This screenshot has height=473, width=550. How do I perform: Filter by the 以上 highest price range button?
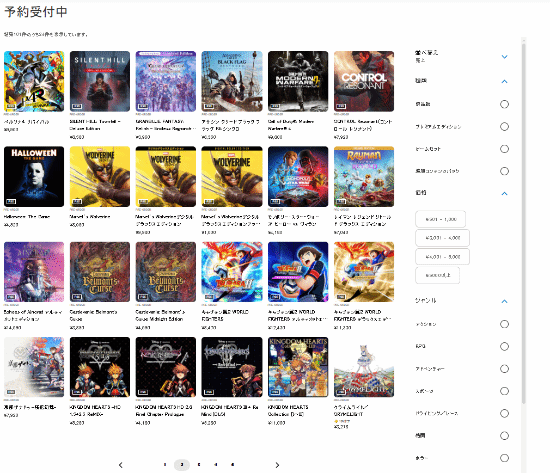point(437,275)
